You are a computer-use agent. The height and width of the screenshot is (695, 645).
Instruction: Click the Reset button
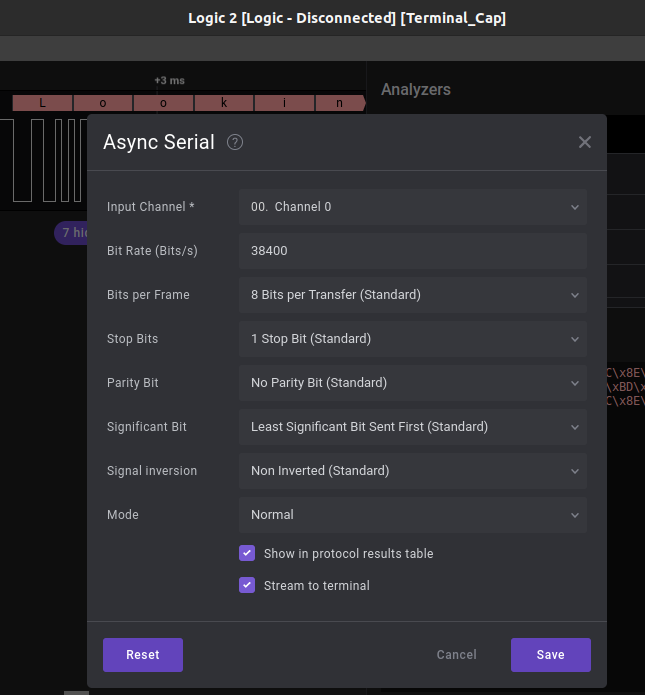[143, 655]
